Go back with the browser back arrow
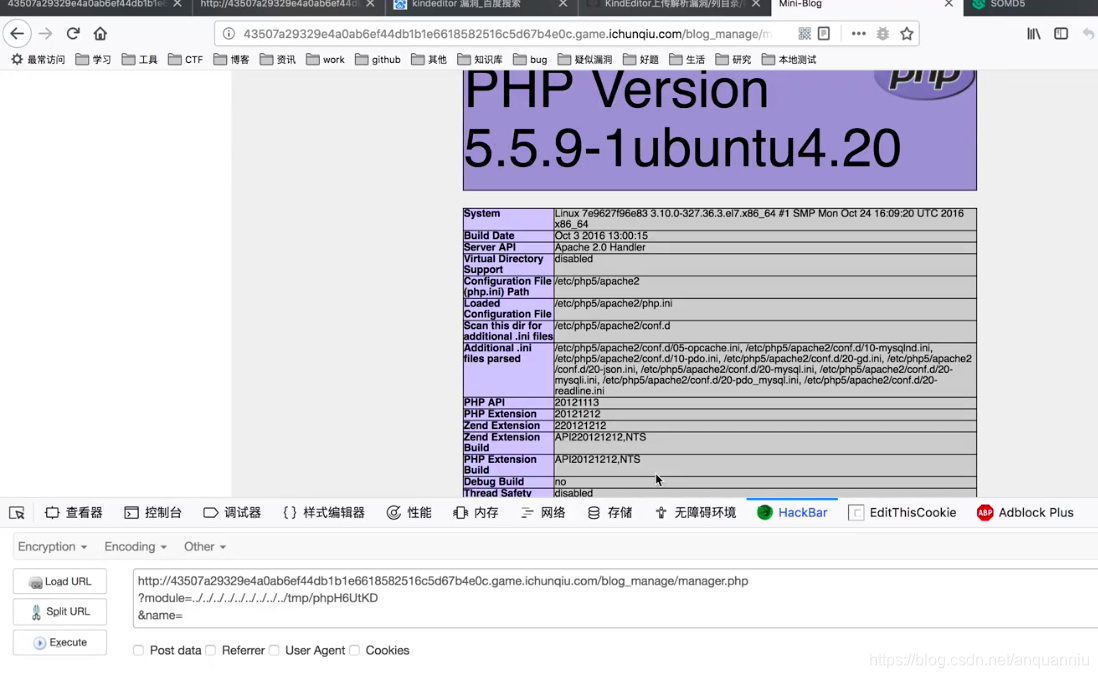The image size is (1098, 678). point(17,34)
